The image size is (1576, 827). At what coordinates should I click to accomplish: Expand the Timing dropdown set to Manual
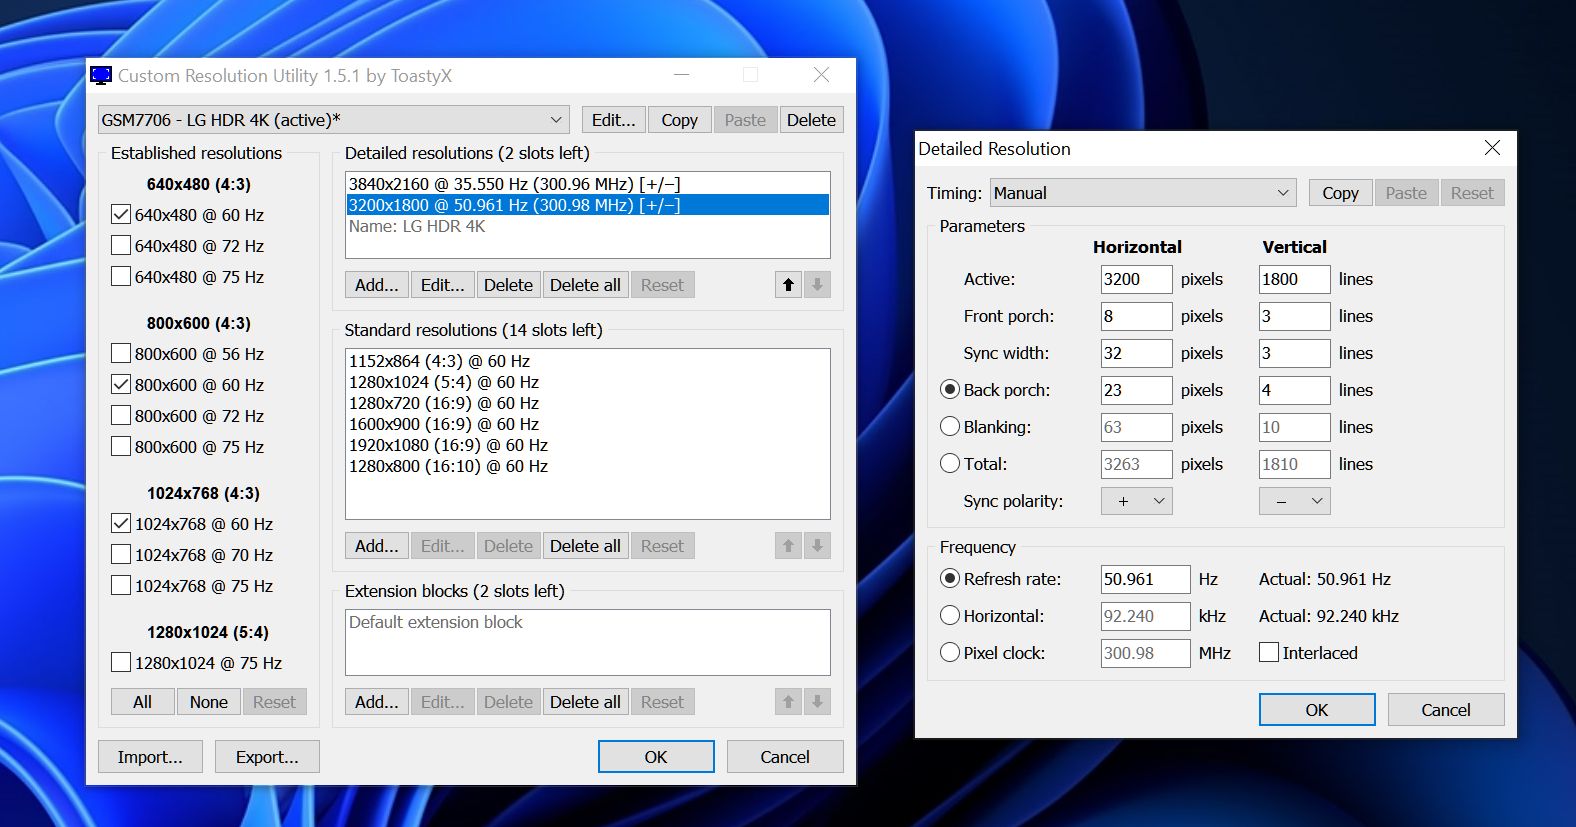1142,193
